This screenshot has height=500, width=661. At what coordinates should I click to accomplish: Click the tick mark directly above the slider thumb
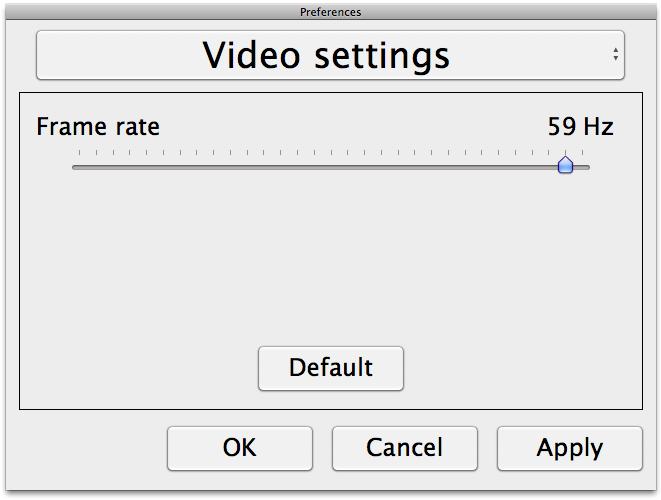[565, 153]
